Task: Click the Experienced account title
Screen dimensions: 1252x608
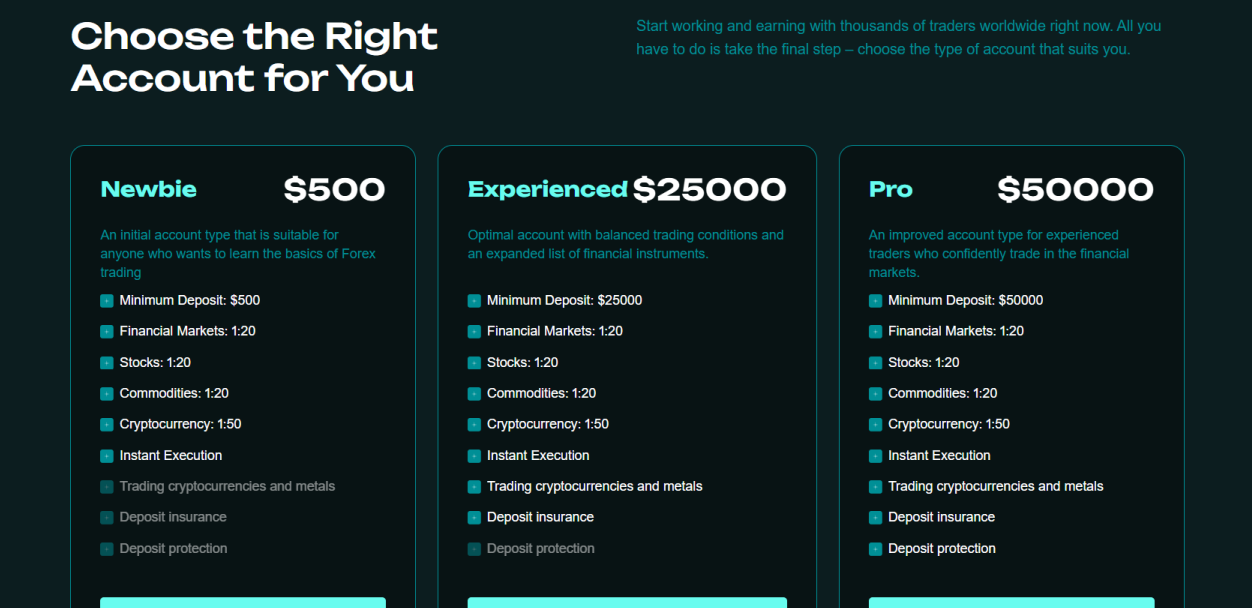Action: click(547, 190)
